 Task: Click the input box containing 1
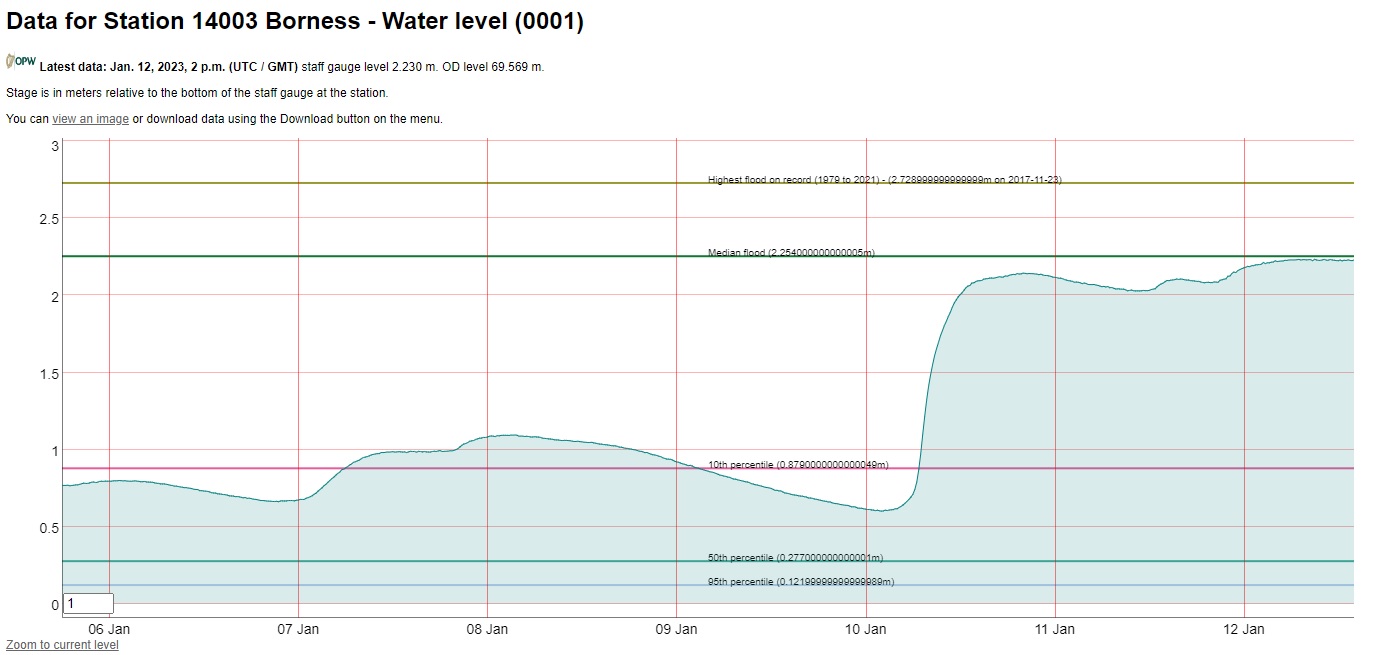pyautogui.click(x=88, y=604)
